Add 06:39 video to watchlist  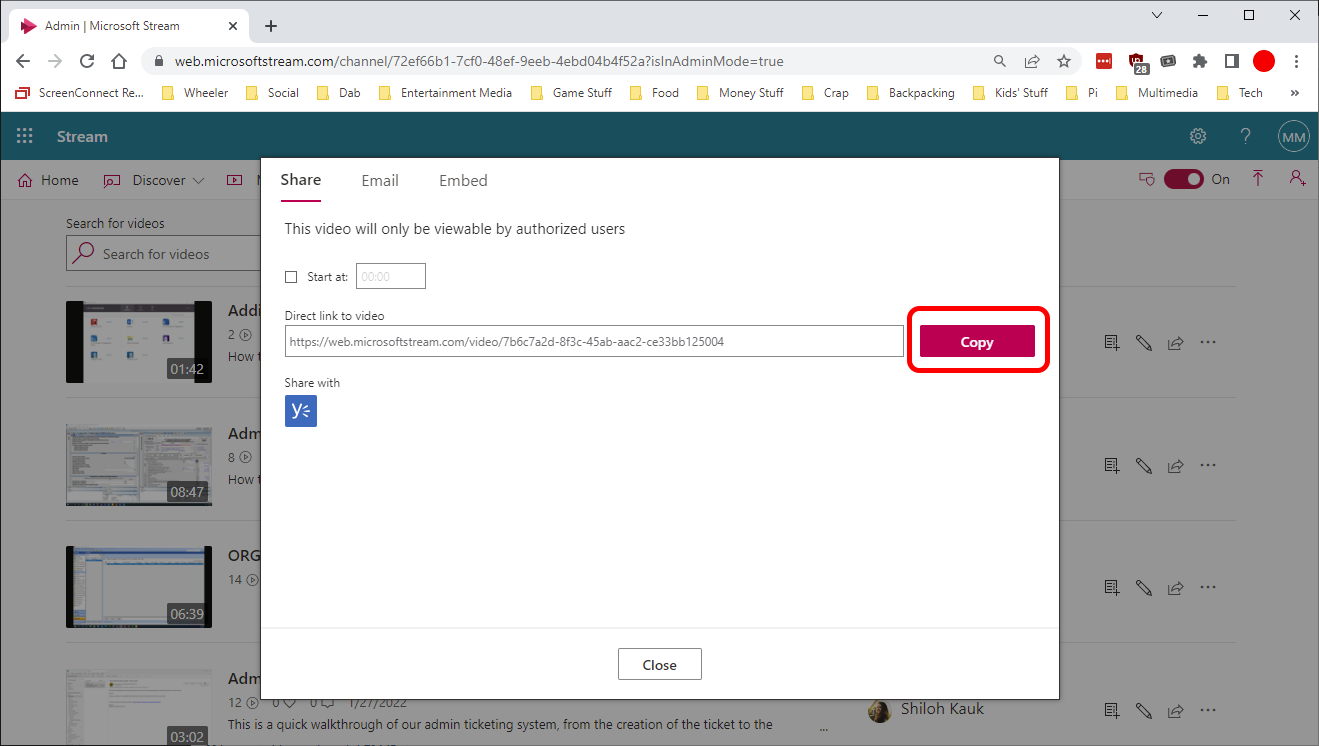click(x=1112, y=588)
